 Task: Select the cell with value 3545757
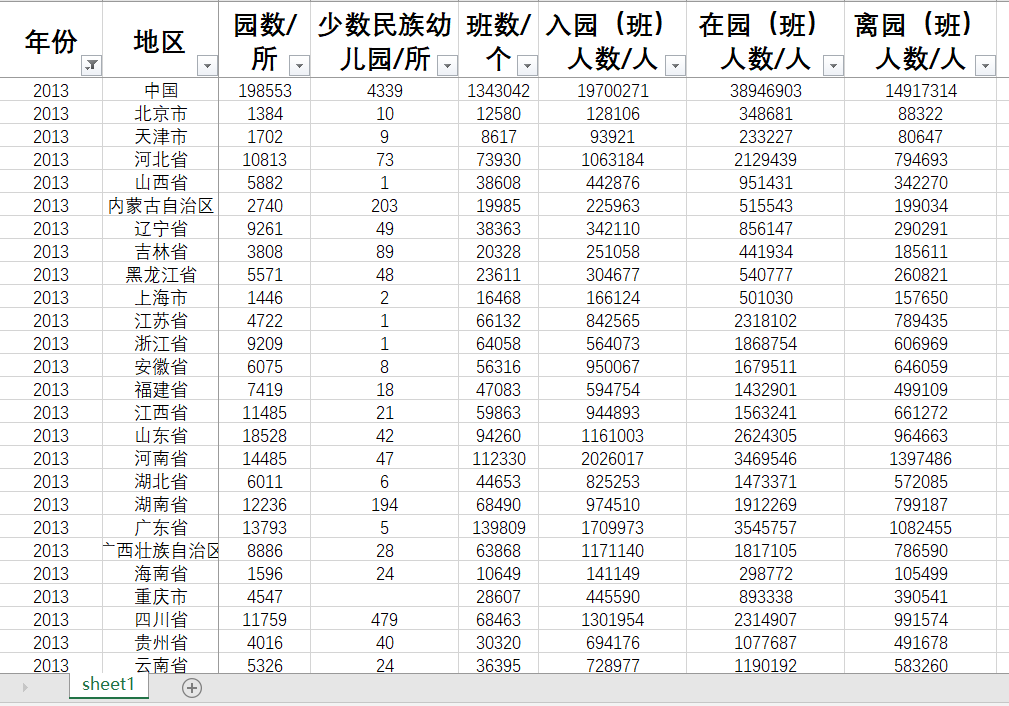click(765, 528)
